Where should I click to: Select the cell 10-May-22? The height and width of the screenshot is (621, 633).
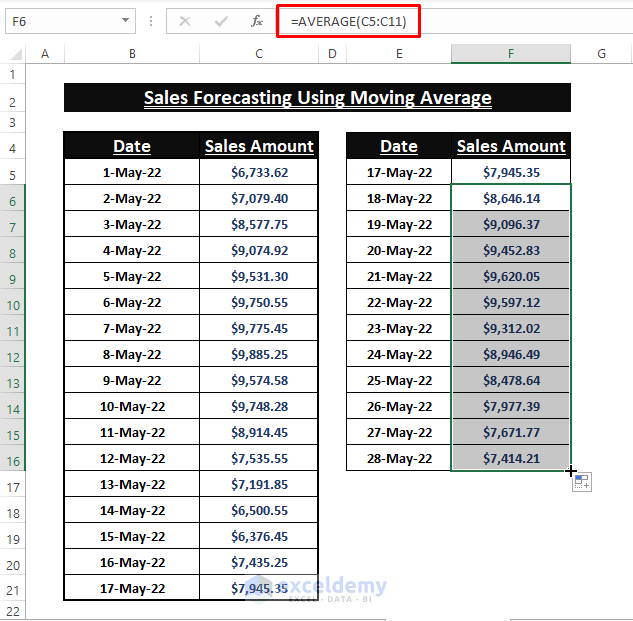[132, 407]
